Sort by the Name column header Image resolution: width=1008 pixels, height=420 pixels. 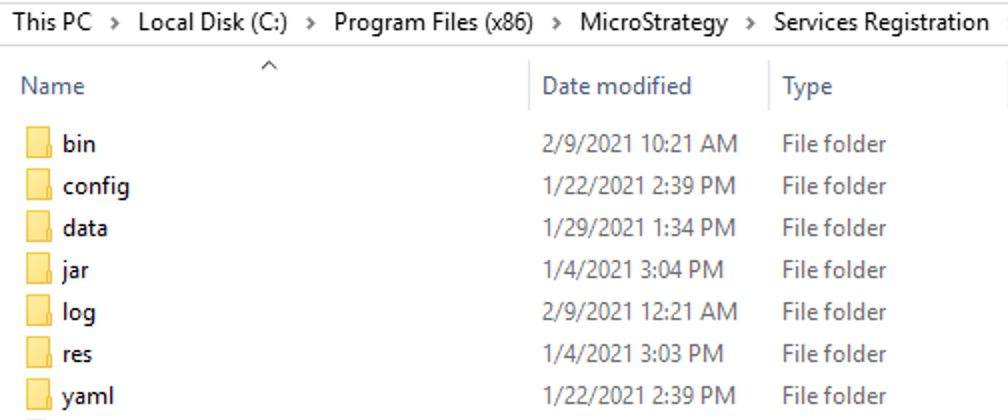click(x=52, y=87)
